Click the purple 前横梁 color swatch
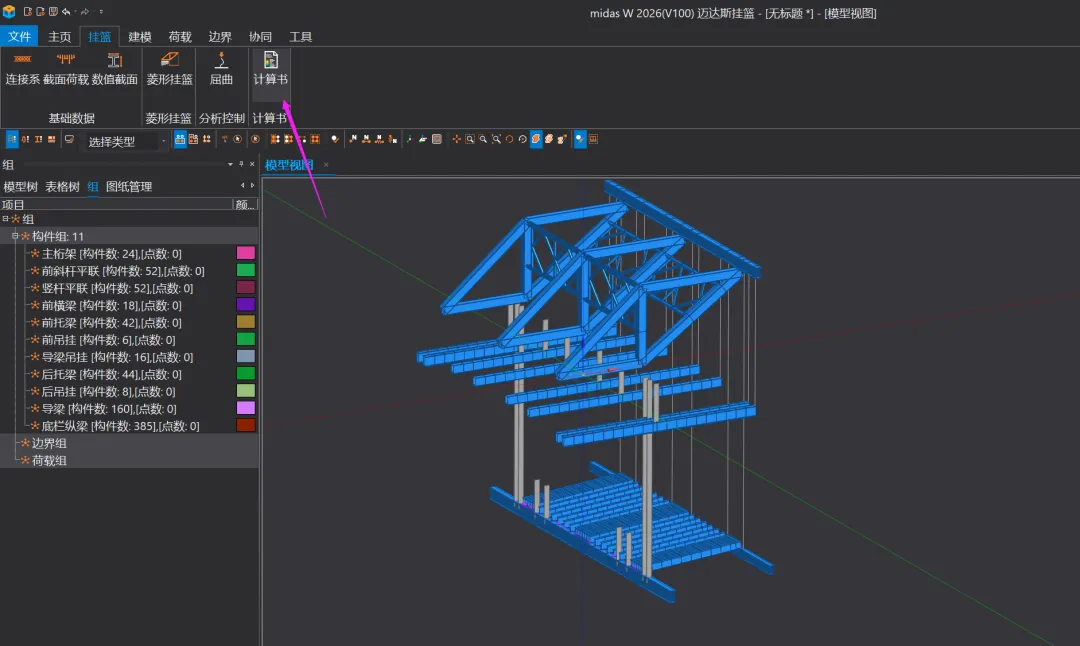1080x646 pixels. pyautogui.click(x=245, y=305)
